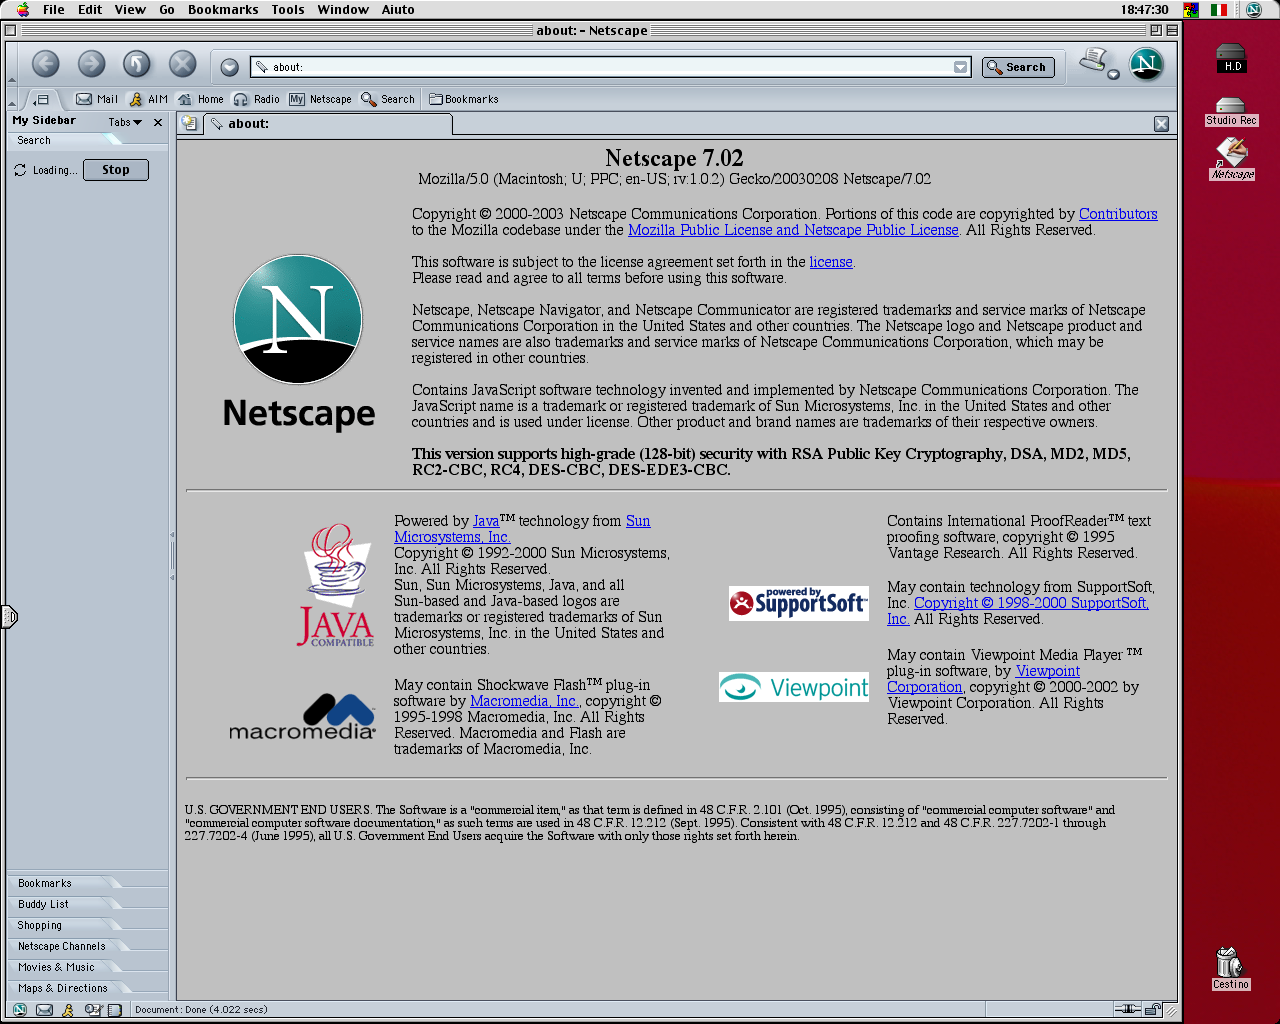Expand the Maps & Directions sidebar panel
1280x1024 pixels.
(87, 988)
